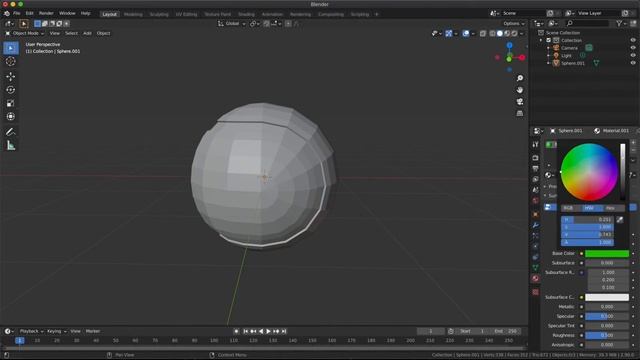Select the Scale tool
Viewport: 640px width, 360px height.
click(x=11, y=103)
